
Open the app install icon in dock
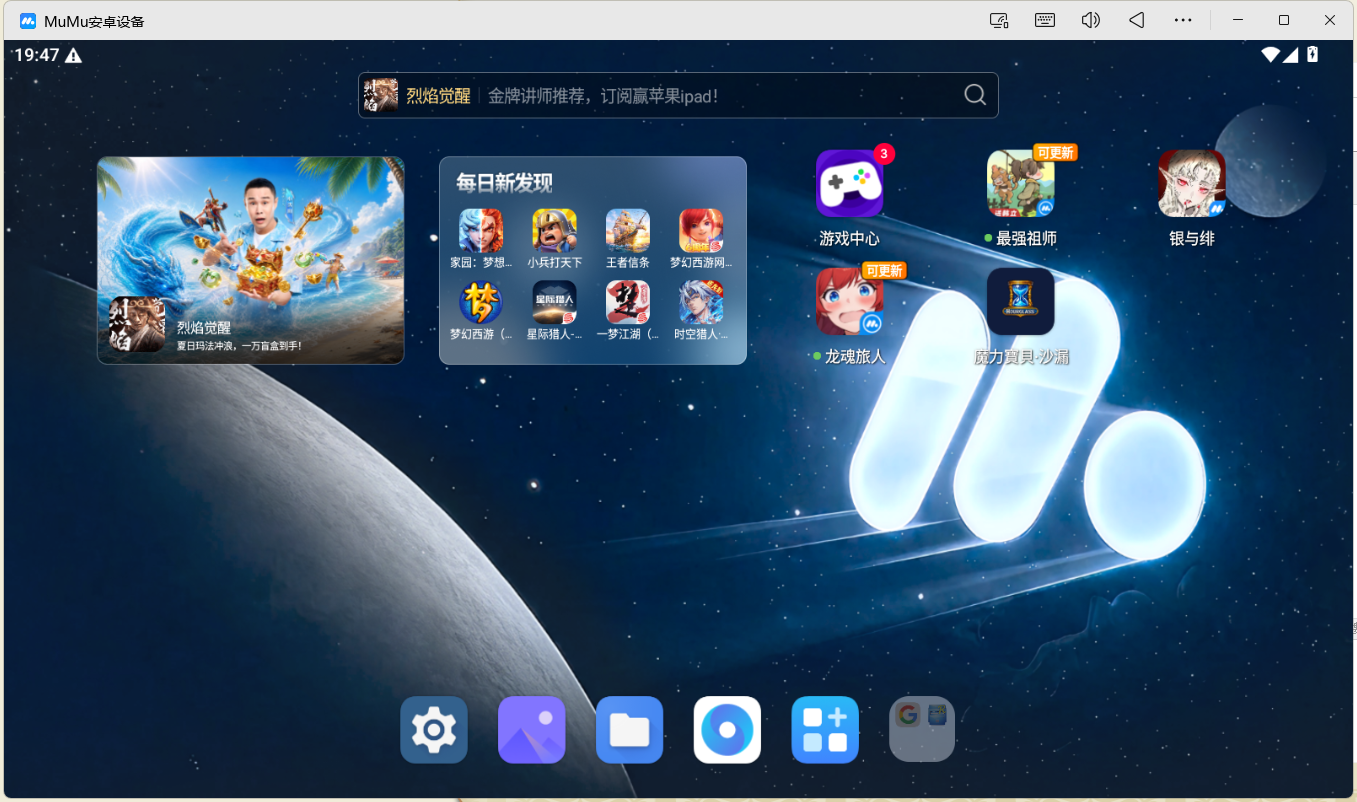[x=825, y=730]
